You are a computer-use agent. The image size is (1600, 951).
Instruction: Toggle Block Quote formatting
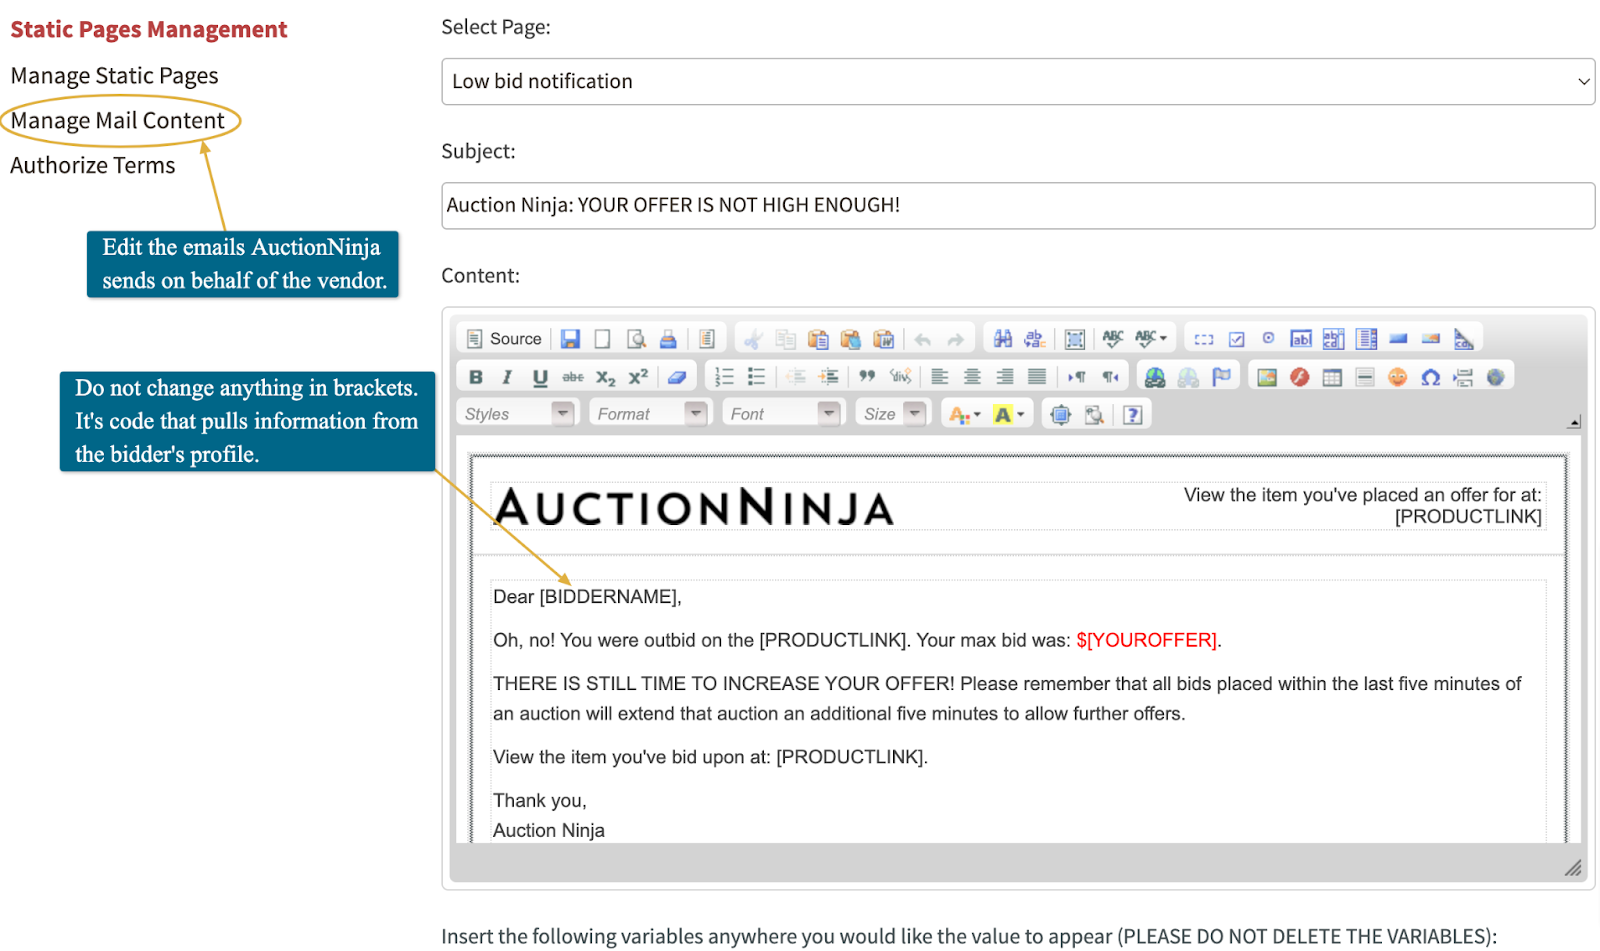(x=867, y=377)
